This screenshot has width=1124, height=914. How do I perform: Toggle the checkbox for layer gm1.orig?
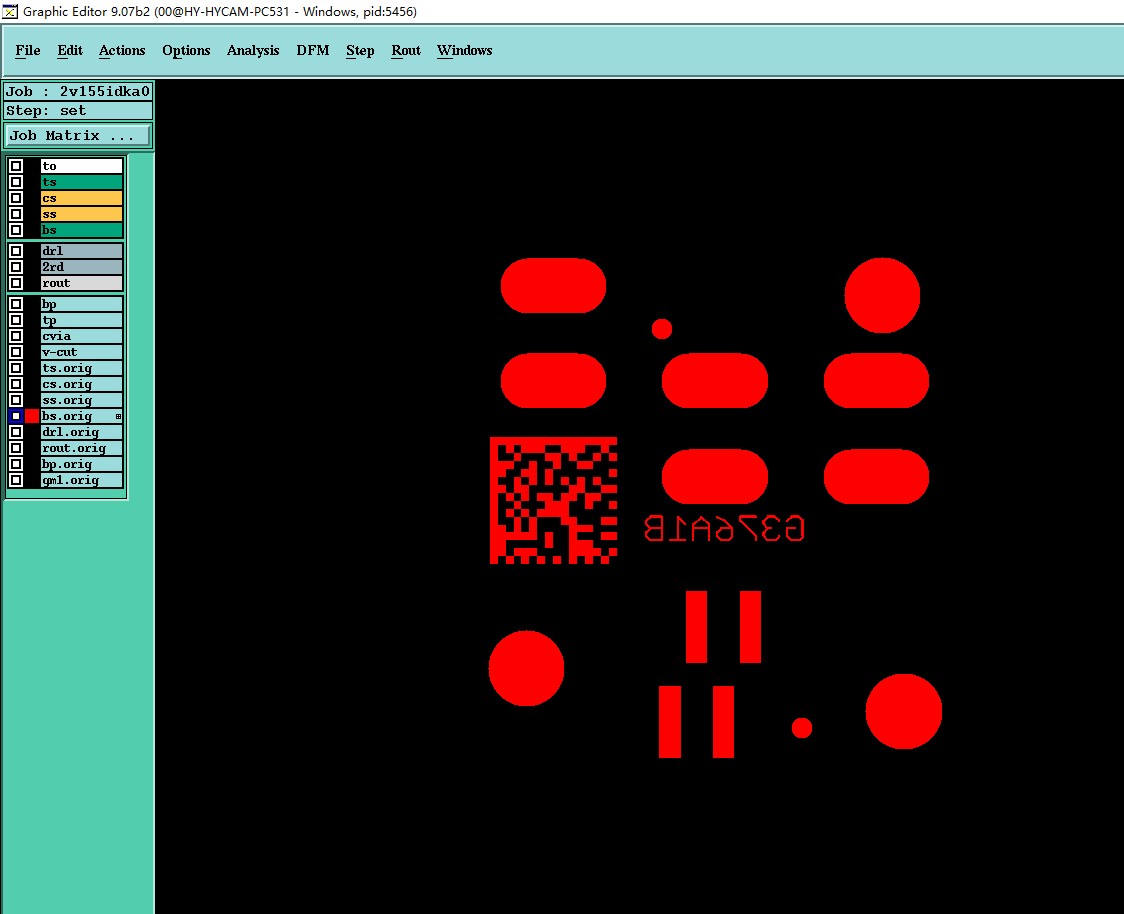[16, 480]
